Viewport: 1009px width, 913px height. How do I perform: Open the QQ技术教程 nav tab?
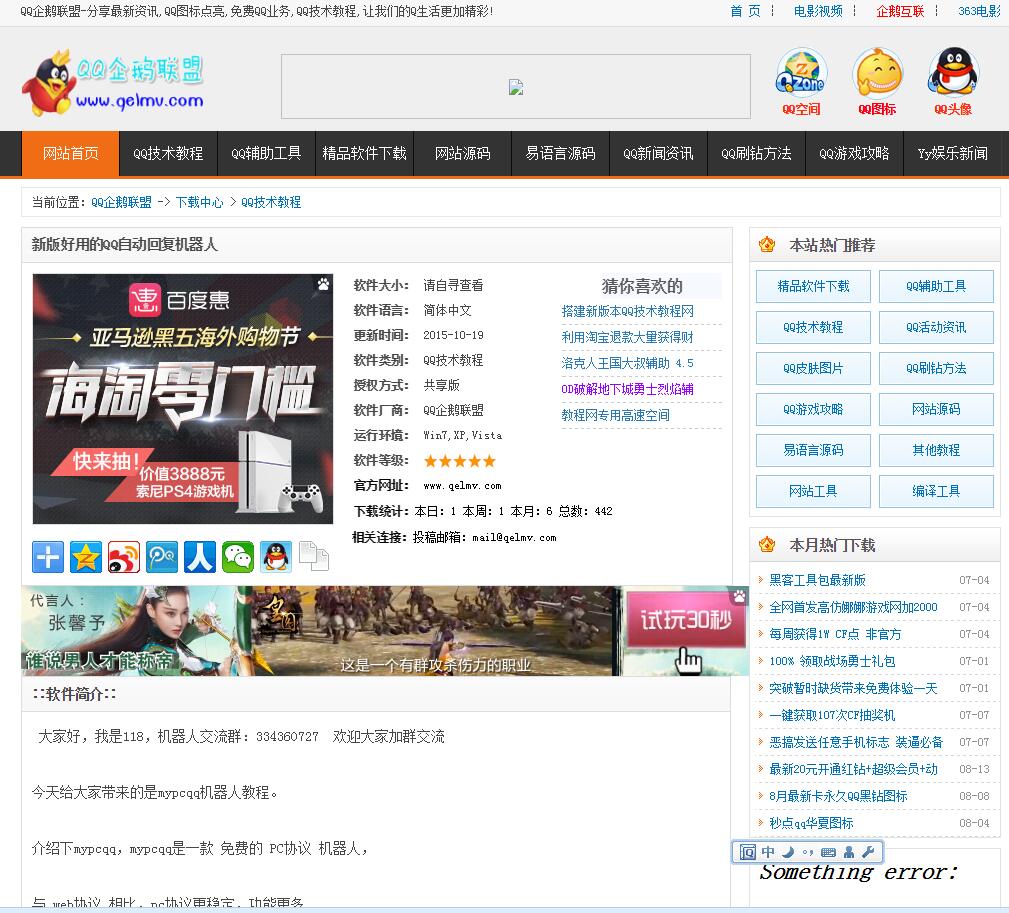click(168, 153)
